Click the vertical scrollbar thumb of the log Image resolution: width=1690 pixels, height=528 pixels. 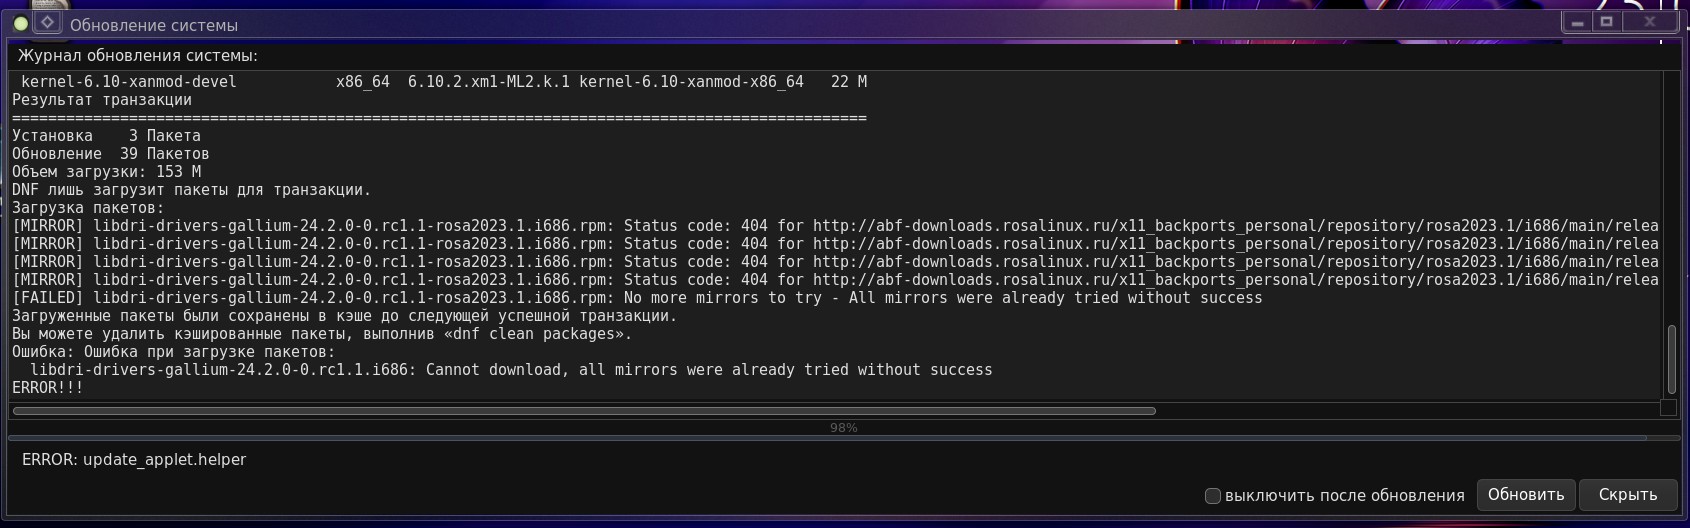[x=1670, y=359]
